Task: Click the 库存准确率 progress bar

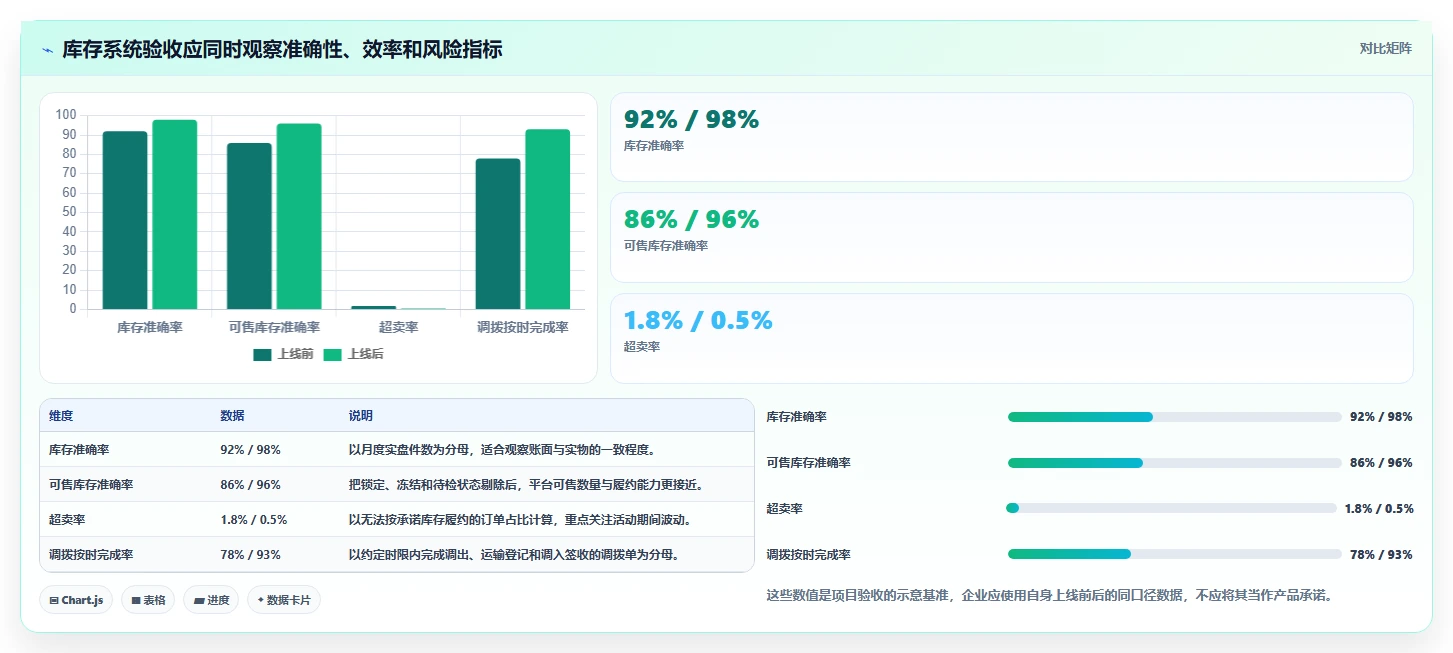Action: [x=1174, y=417]
